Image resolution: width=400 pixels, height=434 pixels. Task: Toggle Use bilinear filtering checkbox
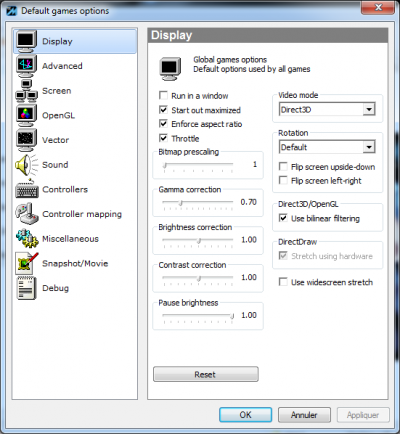tap(283, 218)
